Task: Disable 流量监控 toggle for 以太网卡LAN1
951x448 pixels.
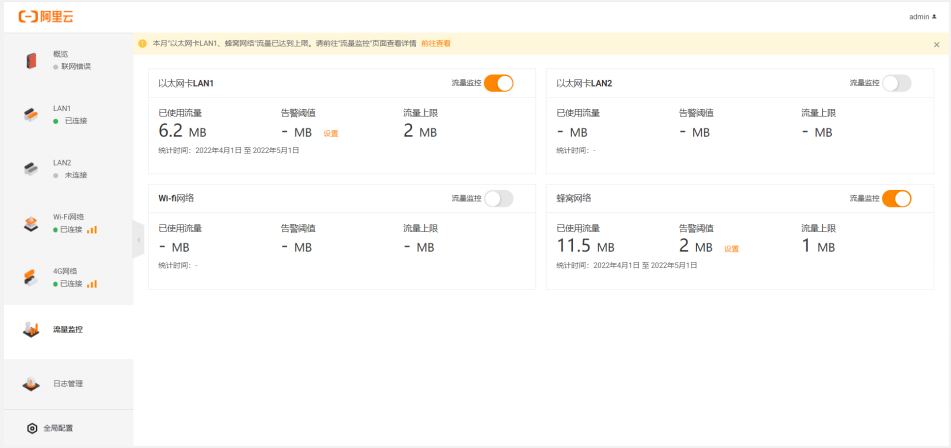Action: [498, 83]
